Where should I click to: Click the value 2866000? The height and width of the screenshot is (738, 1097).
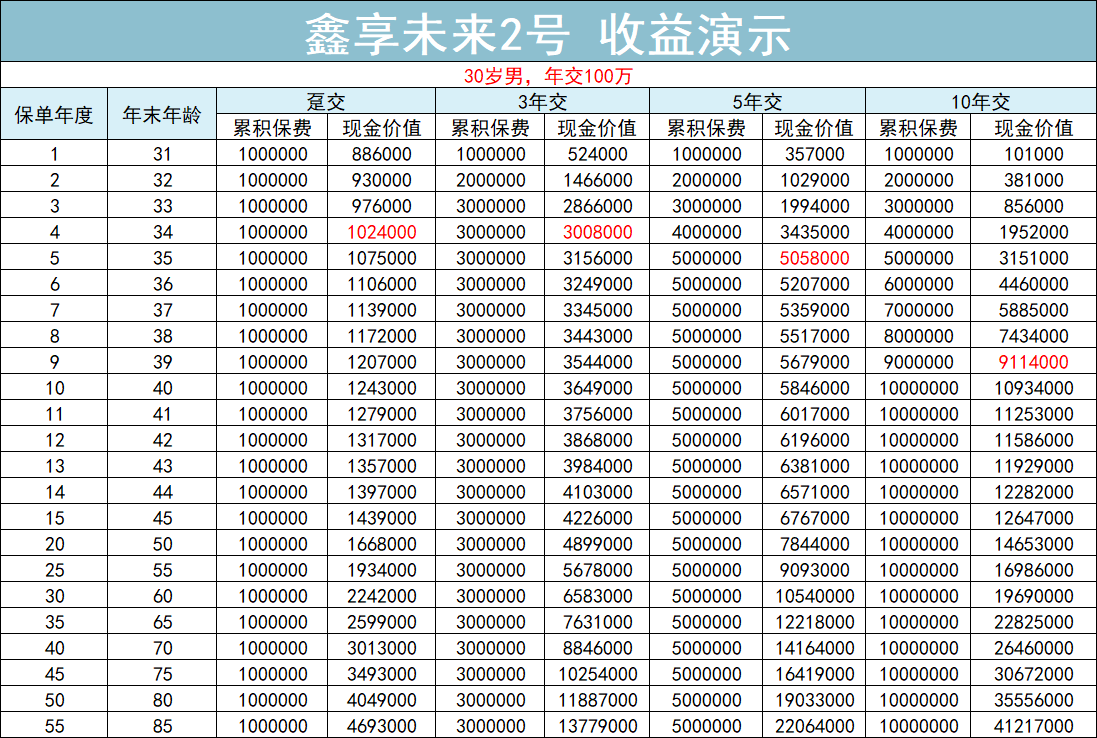pyautogui.click(x=597, y=206)
